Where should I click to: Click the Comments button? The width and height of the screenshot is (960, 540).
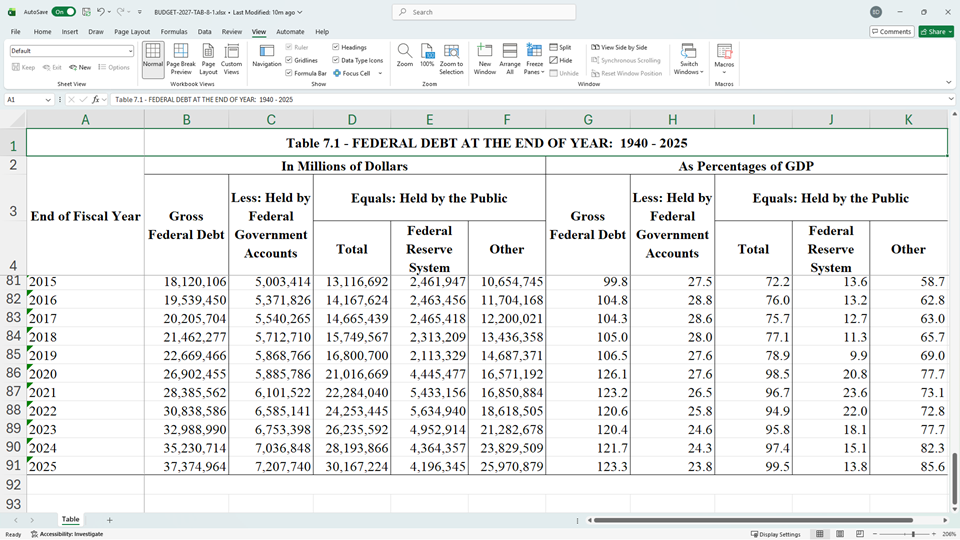pos(890,32)
